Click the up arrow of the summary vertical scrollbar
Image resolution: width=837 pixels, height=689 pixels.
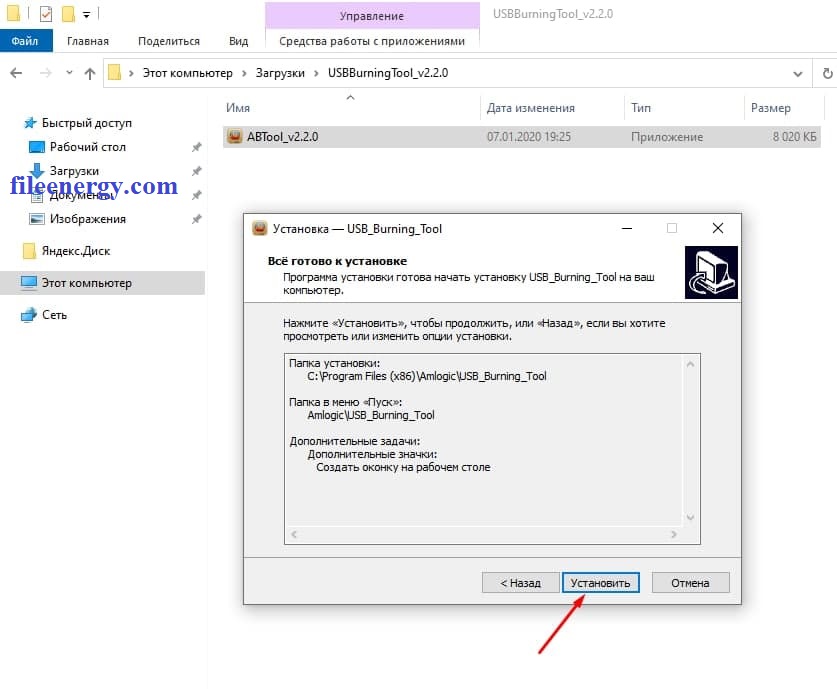690,365
